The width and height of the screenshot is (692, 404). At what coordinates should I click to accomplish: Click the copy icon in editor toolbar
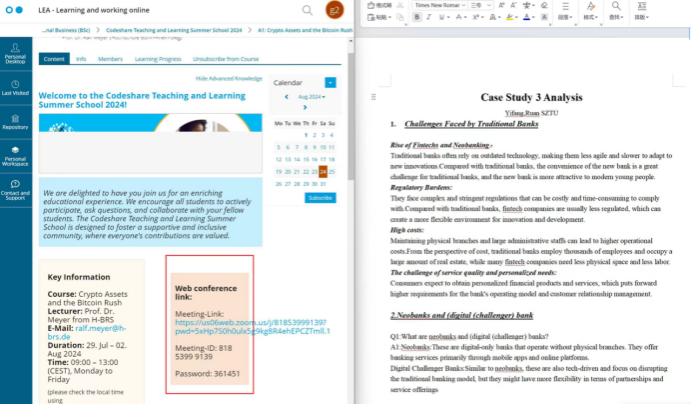click(x=400, y=17)
